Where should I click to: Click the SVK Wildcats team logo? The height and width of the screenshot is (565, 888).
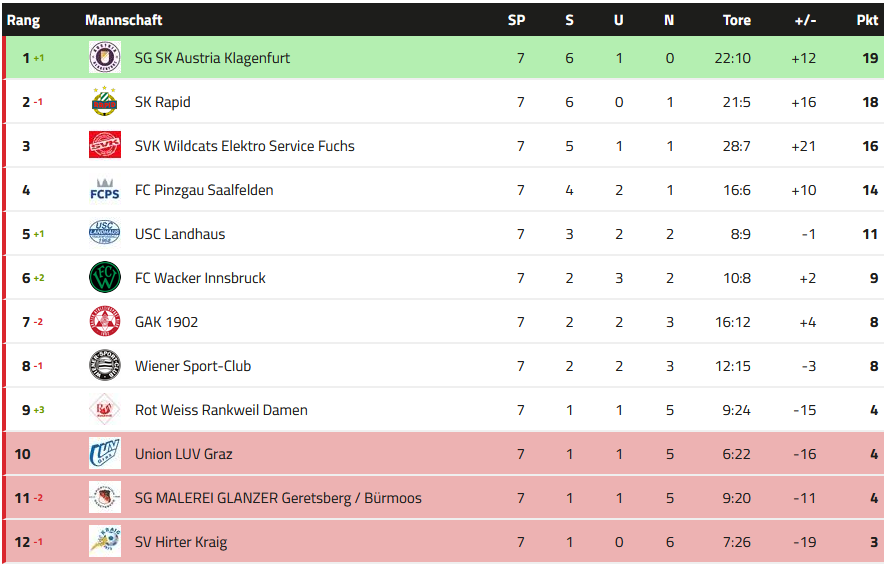coord(105,146)
